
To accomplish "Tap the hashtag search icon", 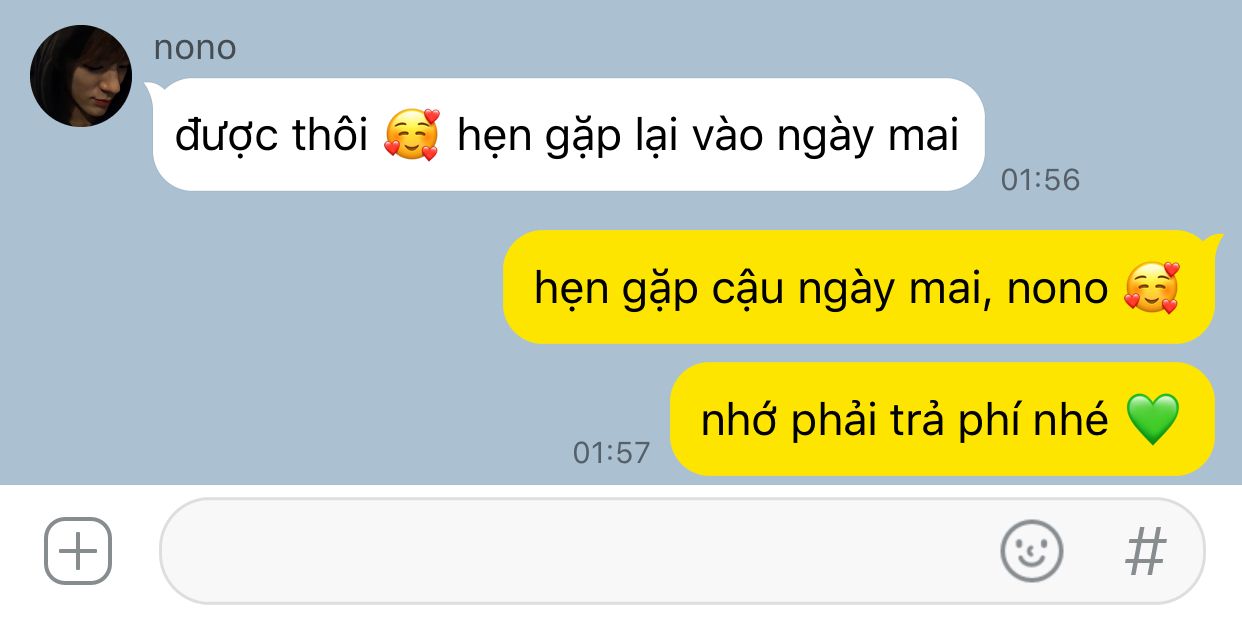I will (1146, 551).
